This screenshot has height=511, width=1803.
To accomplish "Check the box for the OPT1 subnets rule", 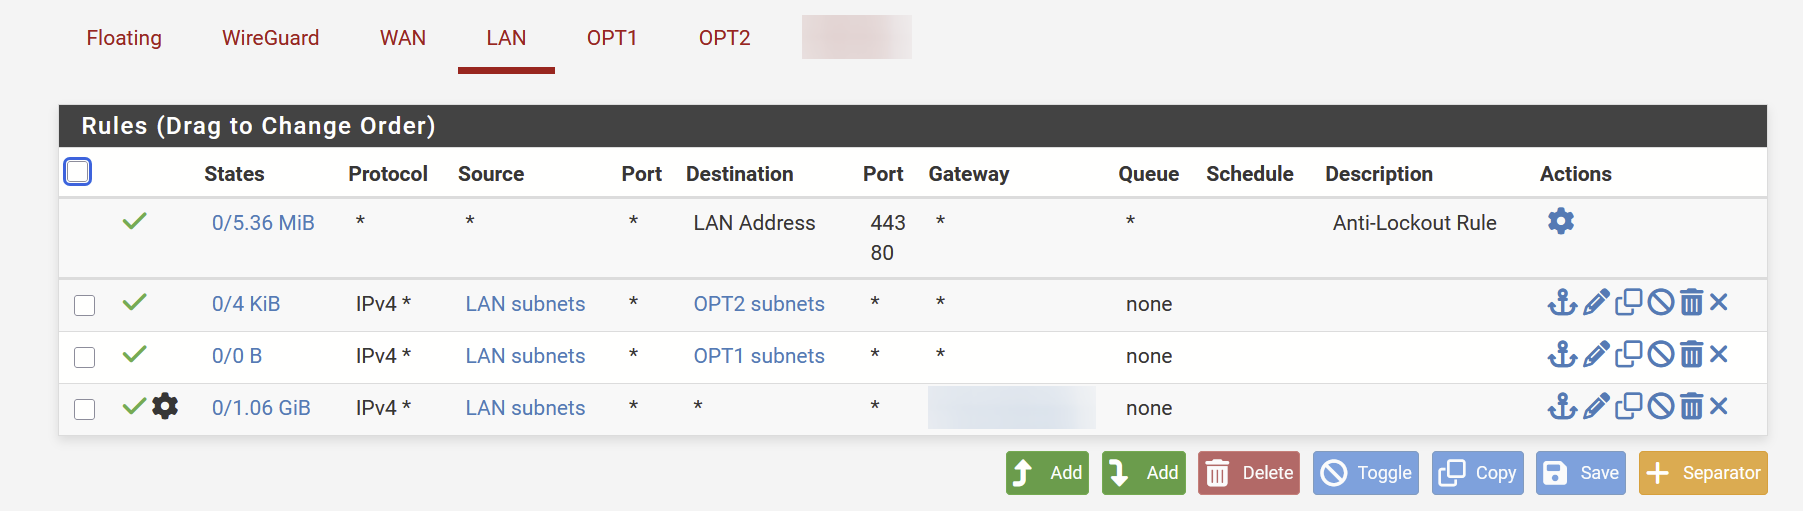I will point(85,357).
